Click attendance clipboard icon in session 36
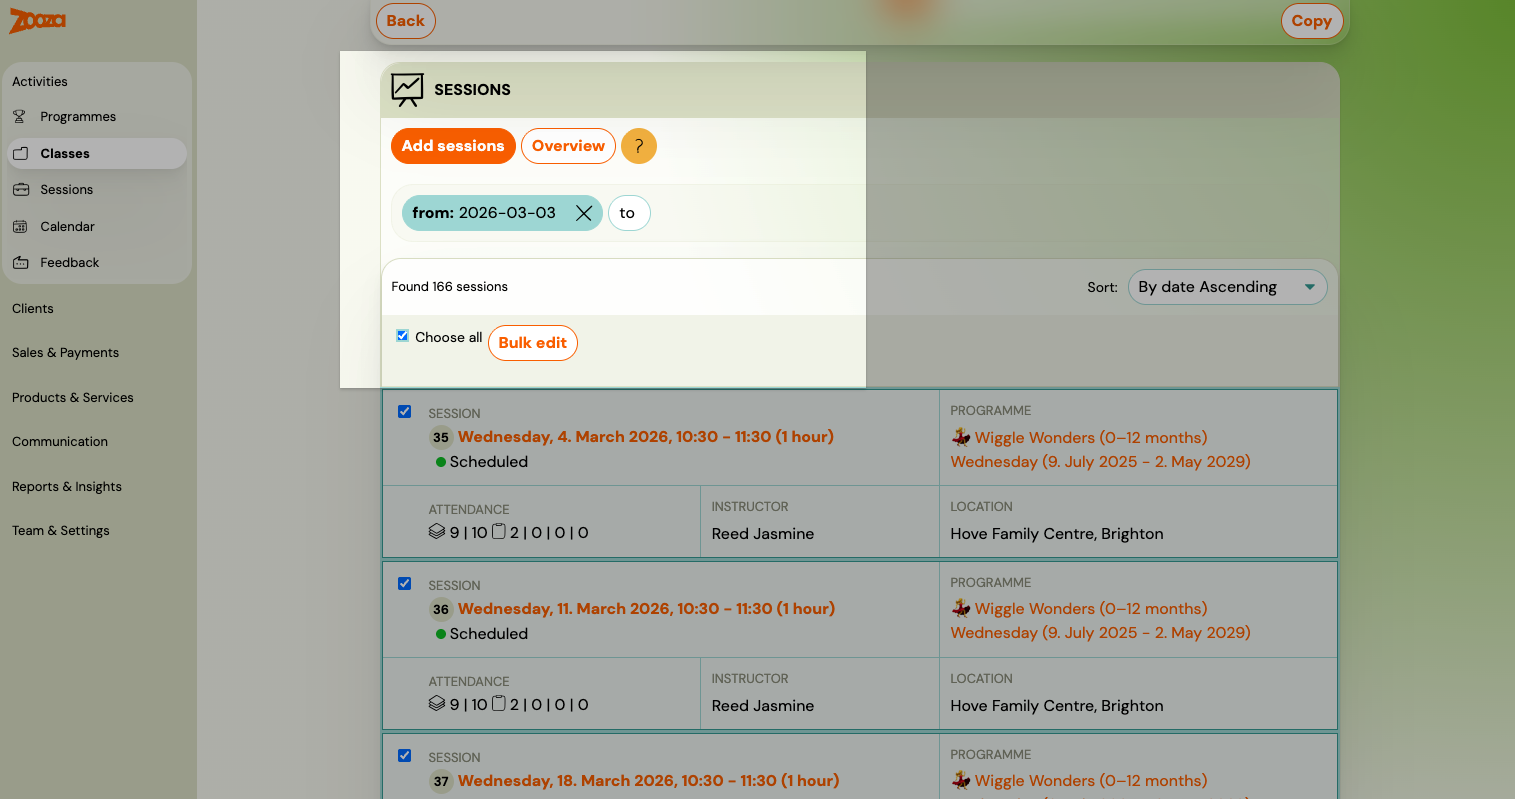Viewport: 1515px width, 799px height. coord(498,704)
